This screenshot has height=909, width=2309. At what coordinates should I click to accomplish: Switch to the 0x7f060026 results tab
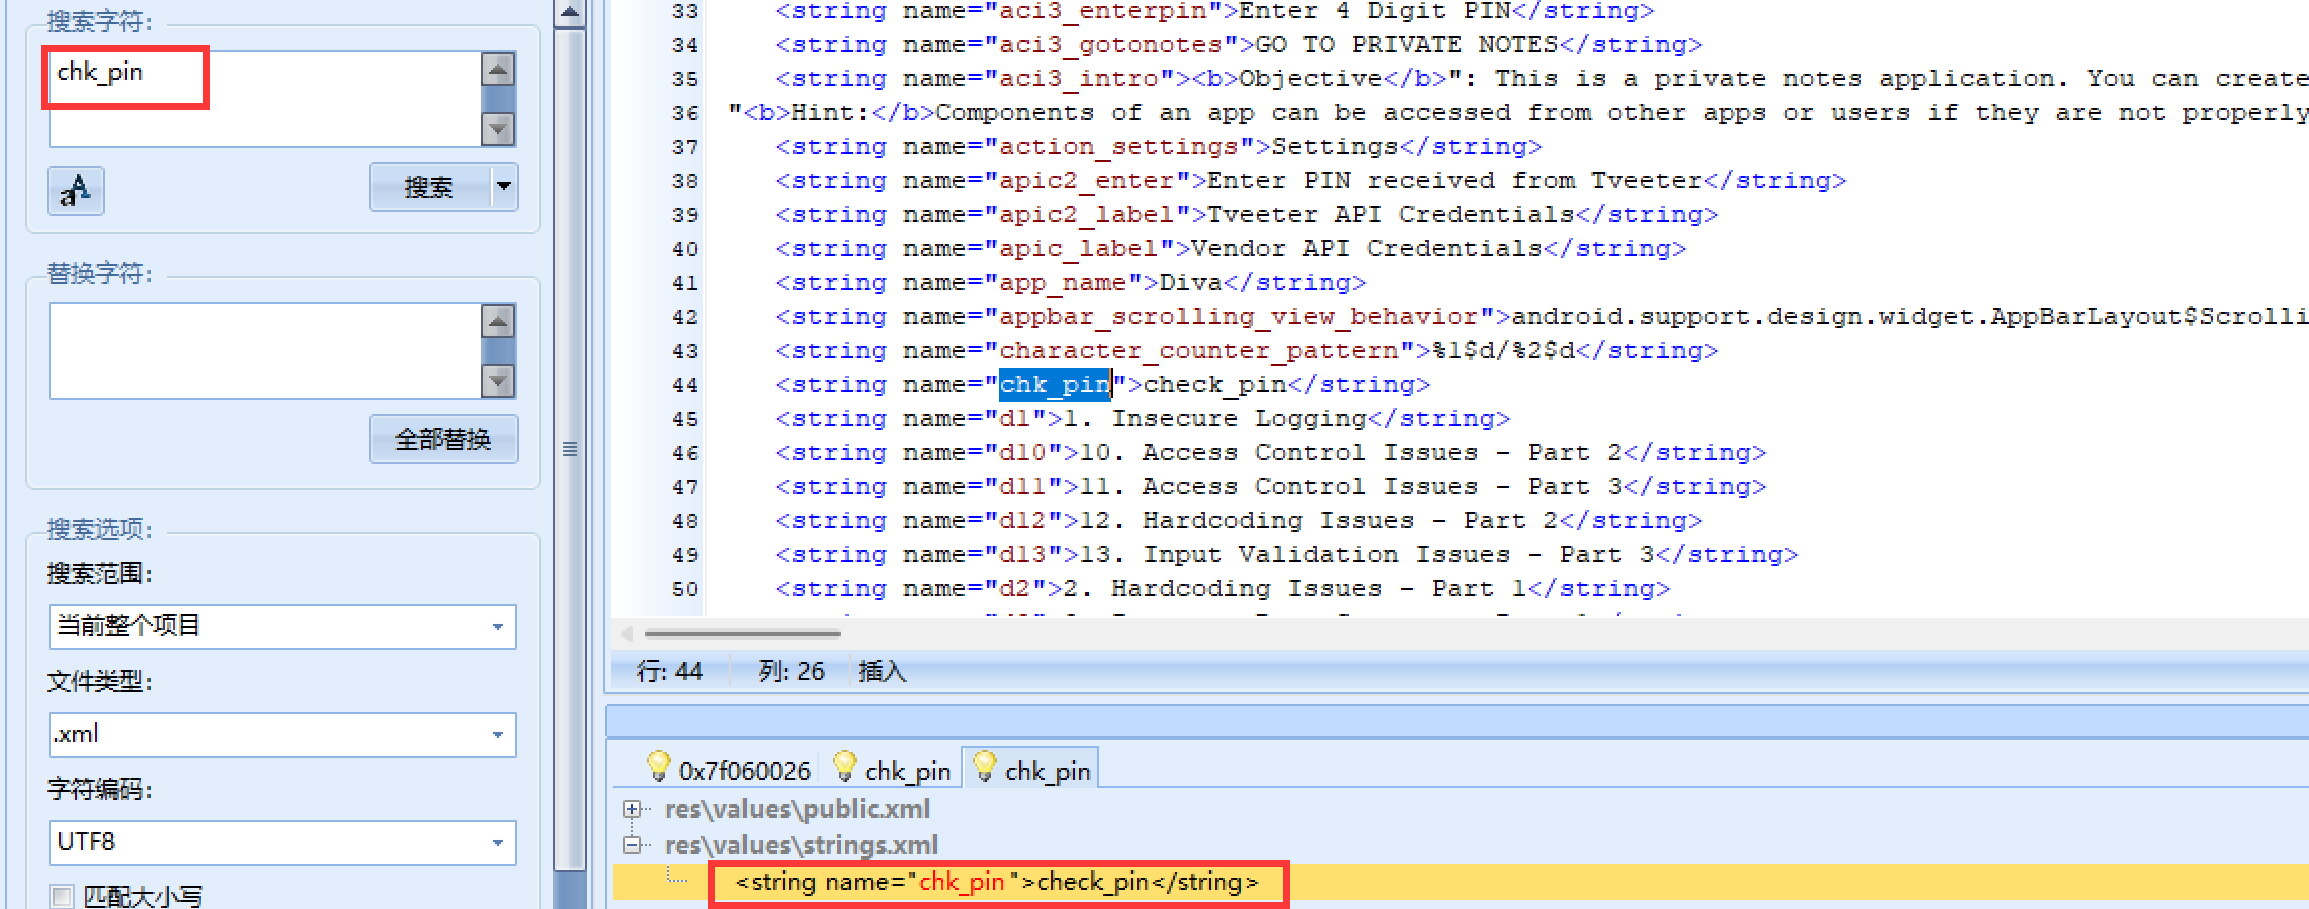(x=730, y=770)
